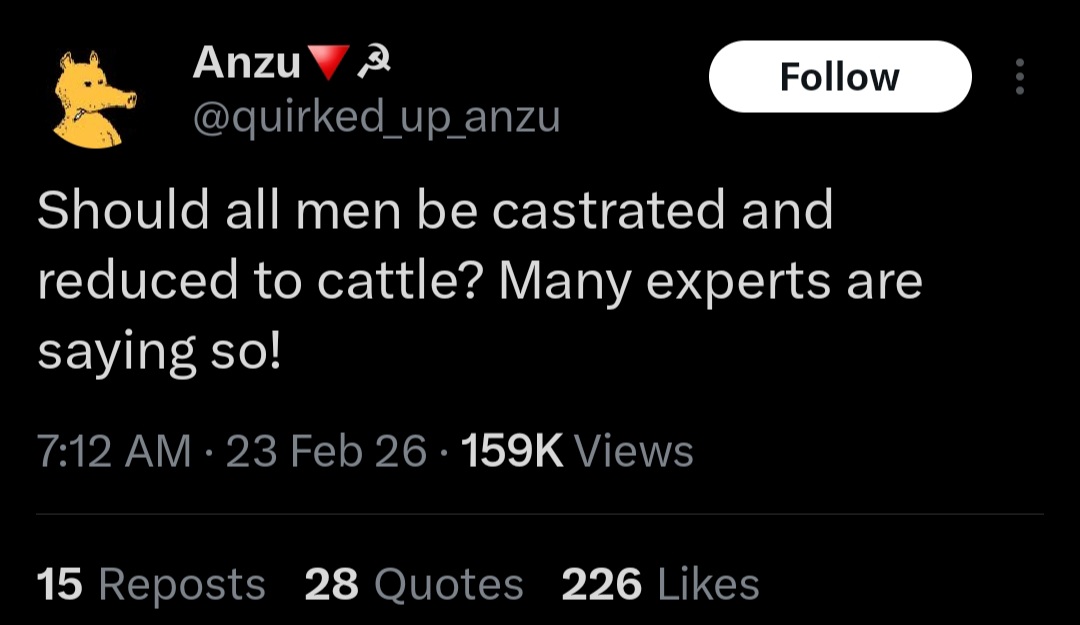Click the words 'saying so!'
1080x625 pixels.
(x=159, y=352)
